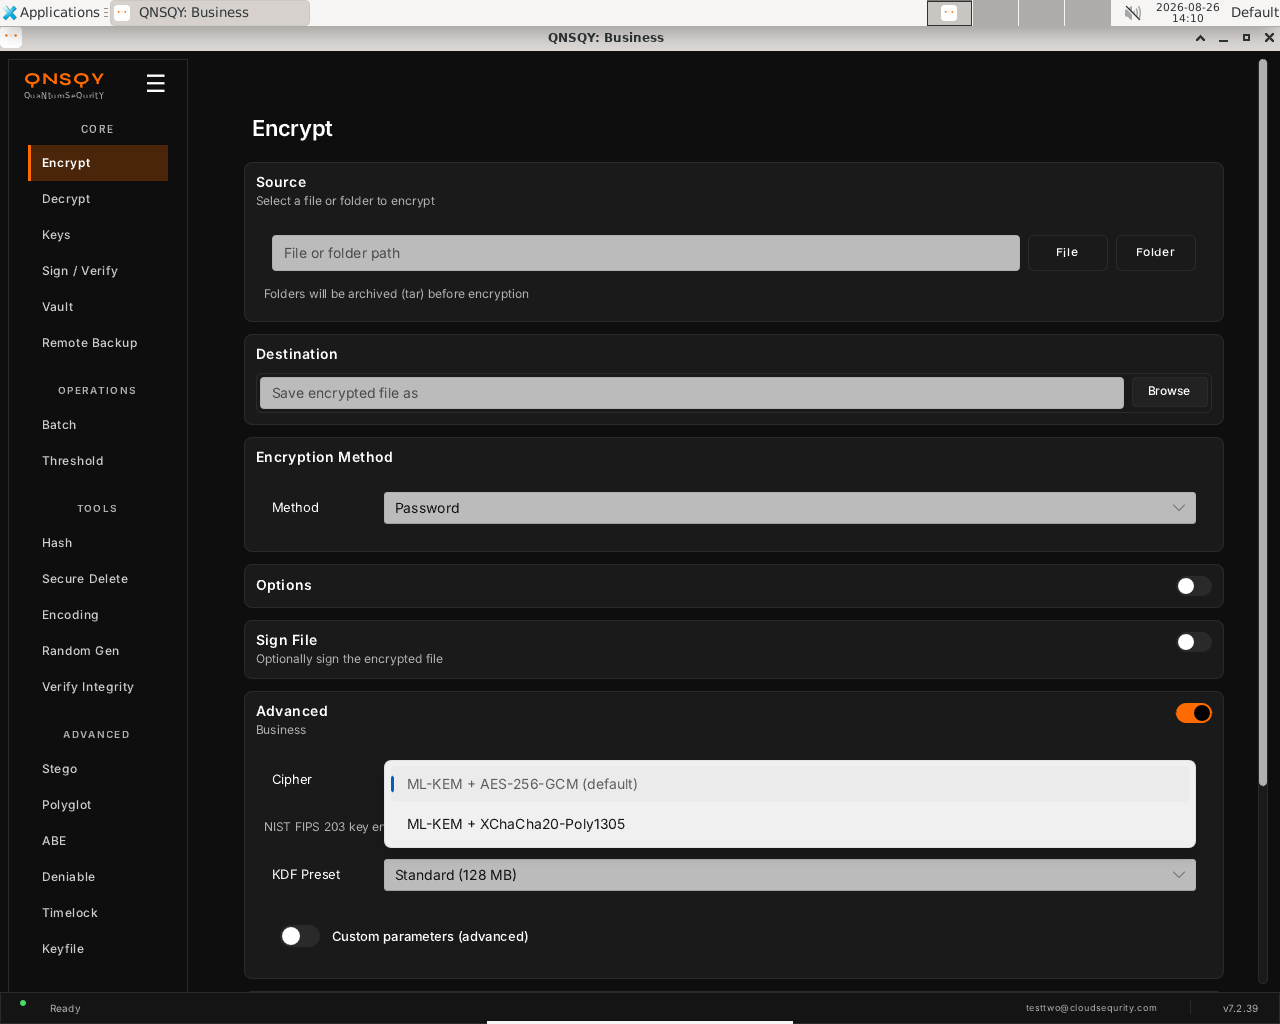
Task: Click the File button for source
Action: point(1067,253)
